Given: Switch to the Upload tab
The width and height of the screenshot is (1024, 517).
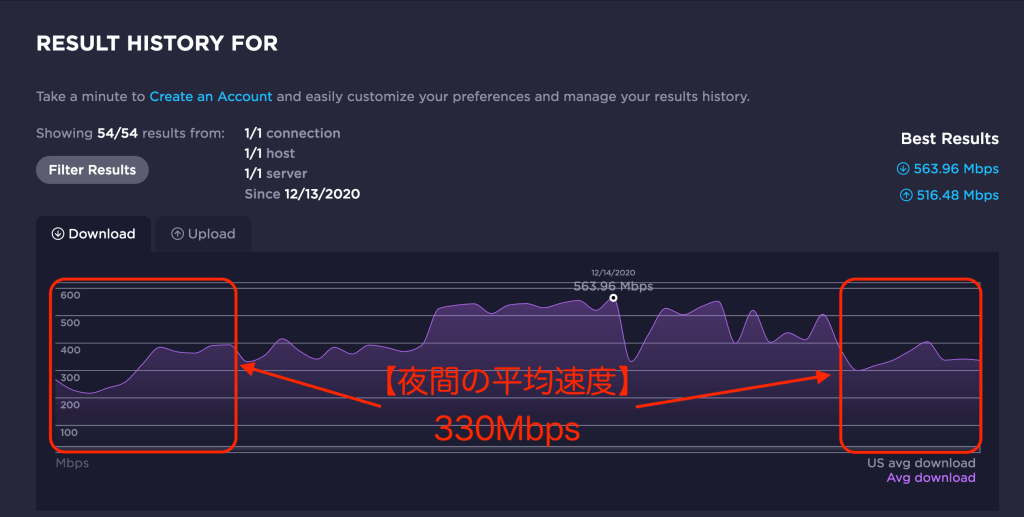Looking at the screenshot, I should pyautogui.click(x=203, y=234).
